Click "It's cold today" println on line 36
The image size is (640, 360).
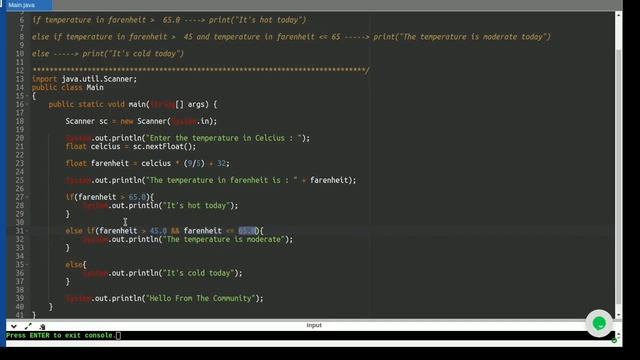click(162, 273)
